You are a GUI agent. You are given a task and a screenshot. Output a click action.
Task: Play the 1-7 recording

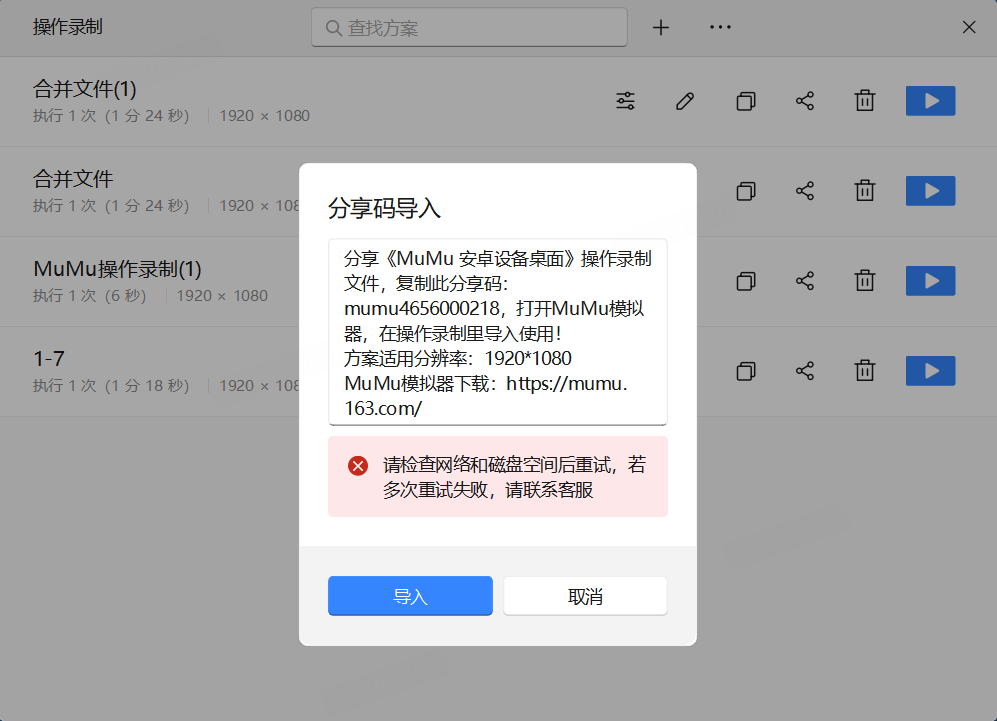click(x=930, y=371)
